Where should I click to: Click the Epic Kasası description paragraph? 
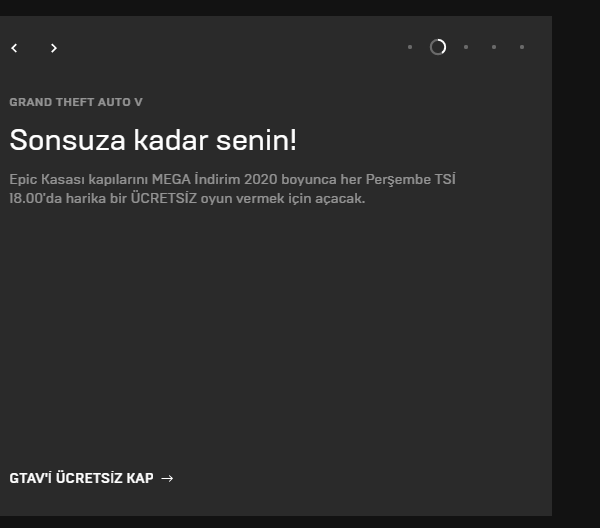232,189
